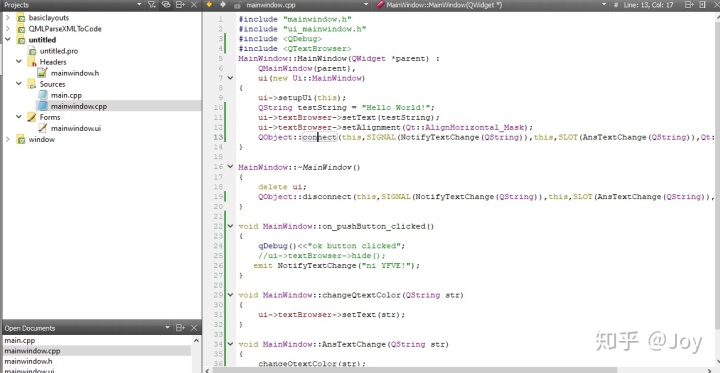Open the Projects view selector dropdown
Viewport: 720px width, 373px height.
click(x=139, y=5)
